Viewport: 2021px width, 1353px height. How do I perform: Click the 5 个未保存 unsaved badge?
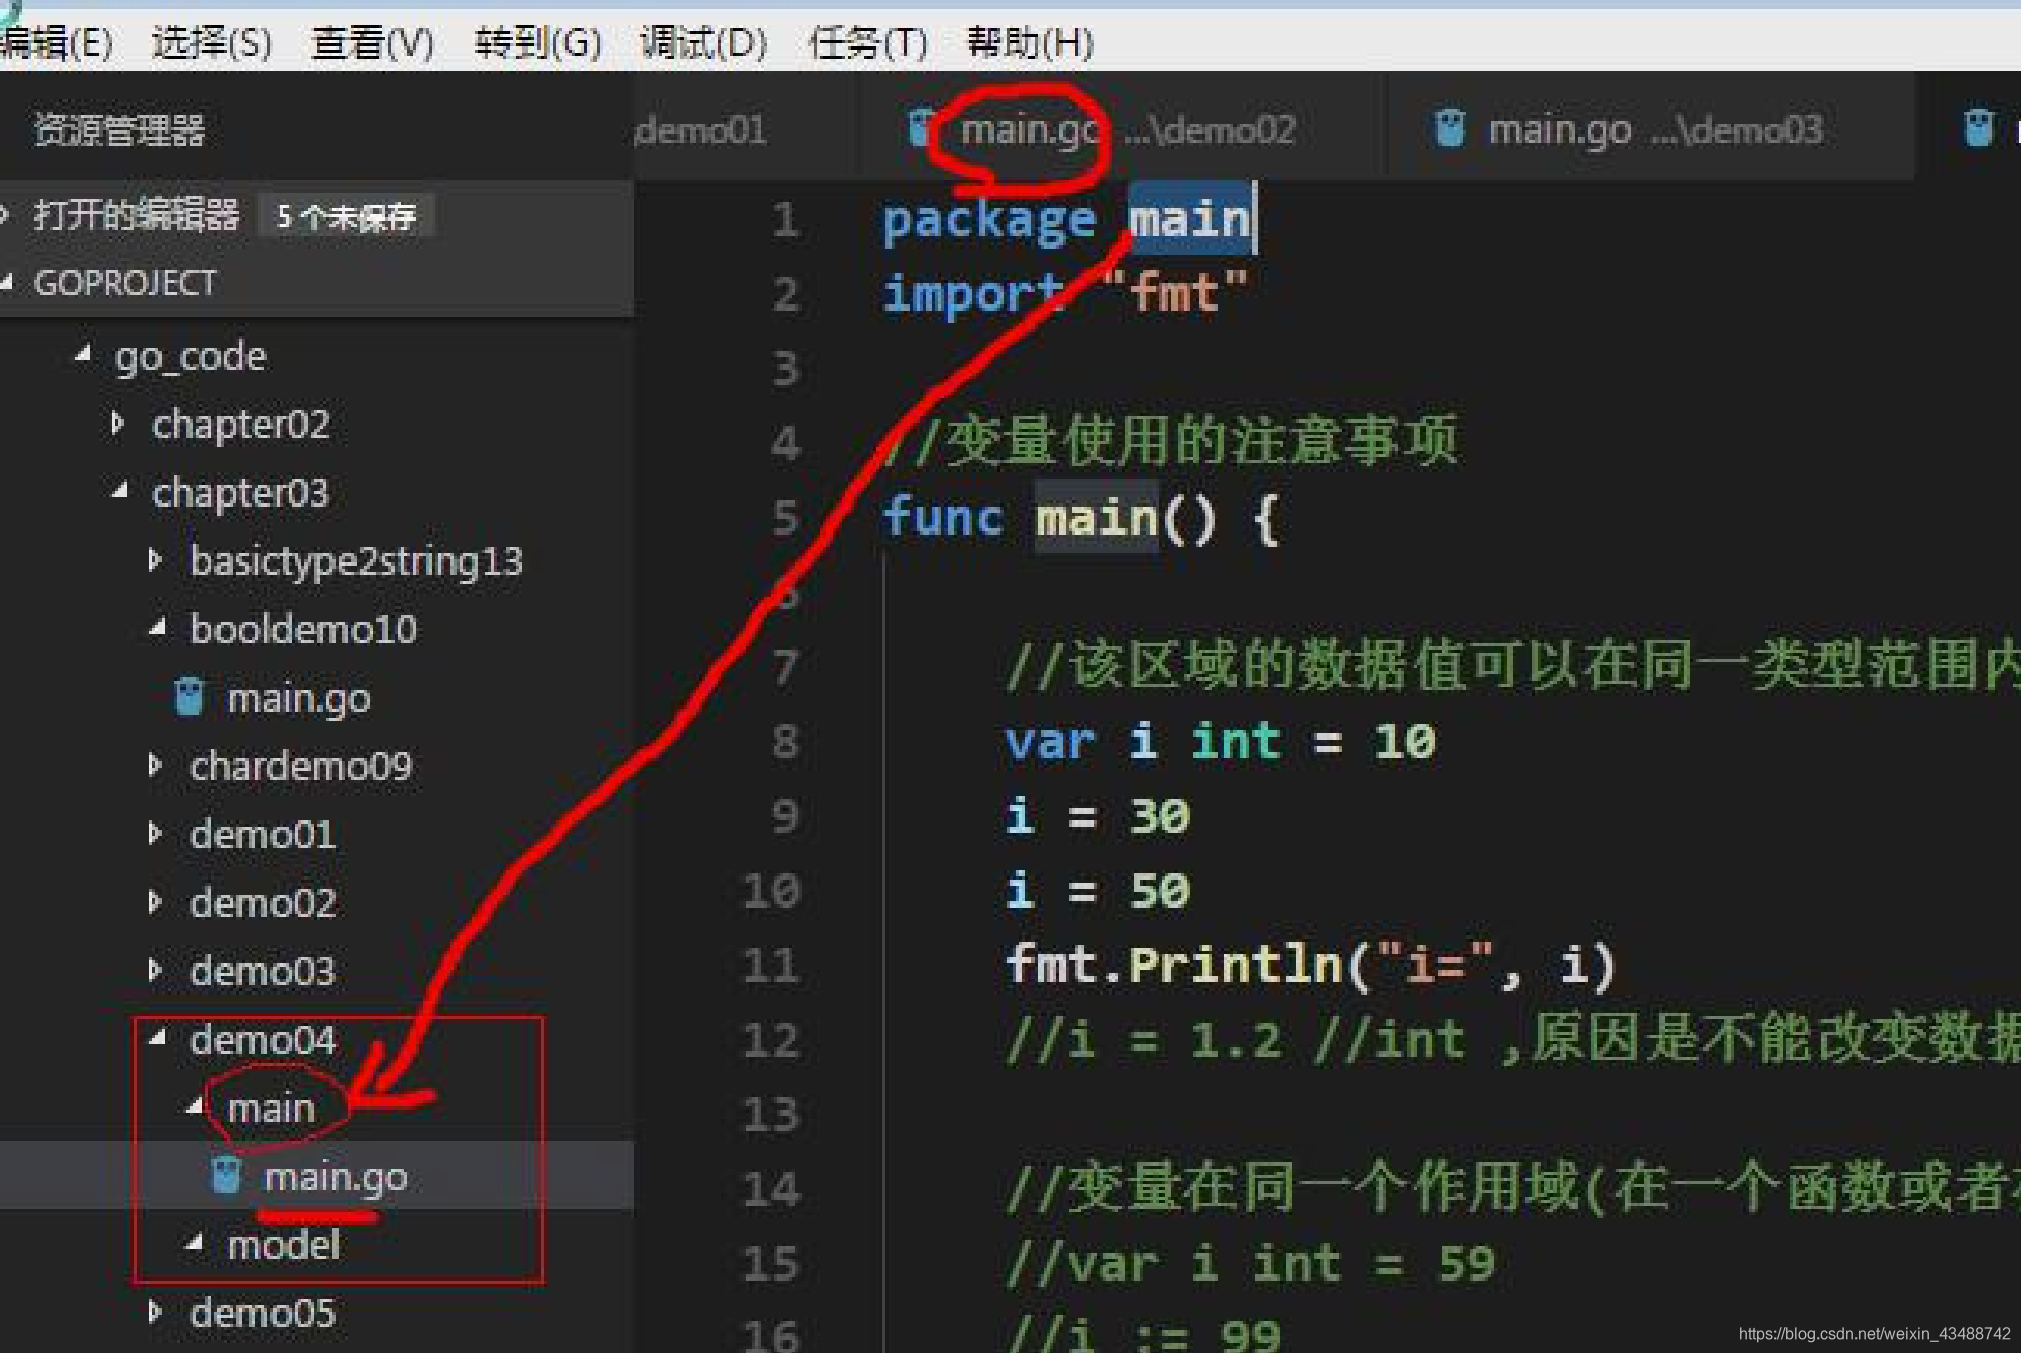(x=345, y=216)
